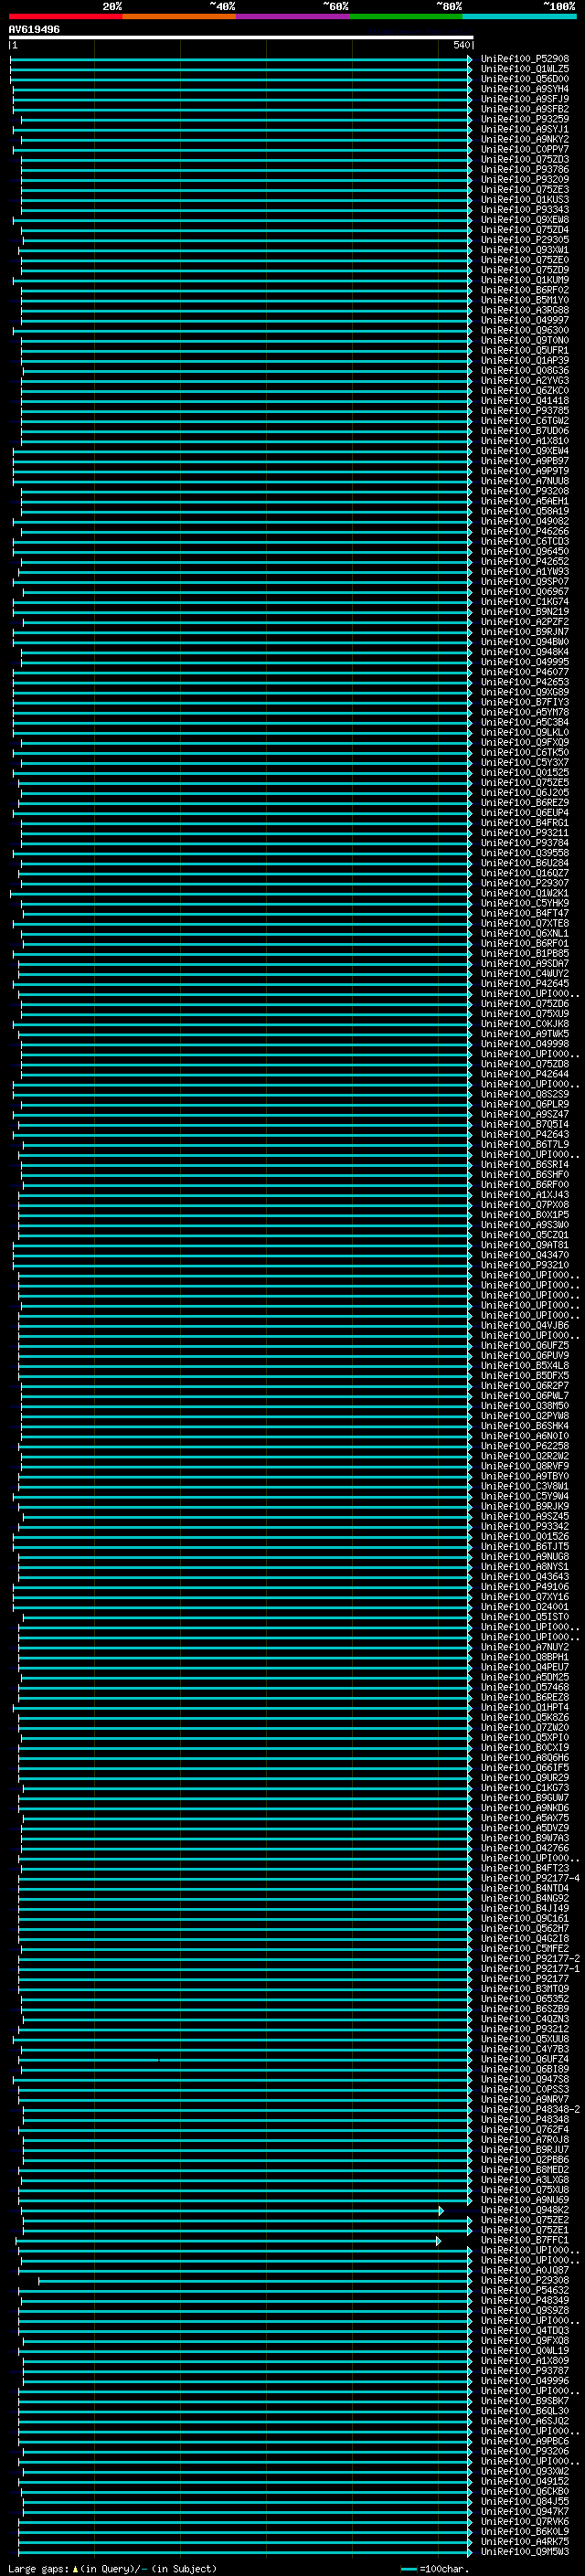Select the UniRef100_Q8RVF9 label

(x=525, y=1466)
